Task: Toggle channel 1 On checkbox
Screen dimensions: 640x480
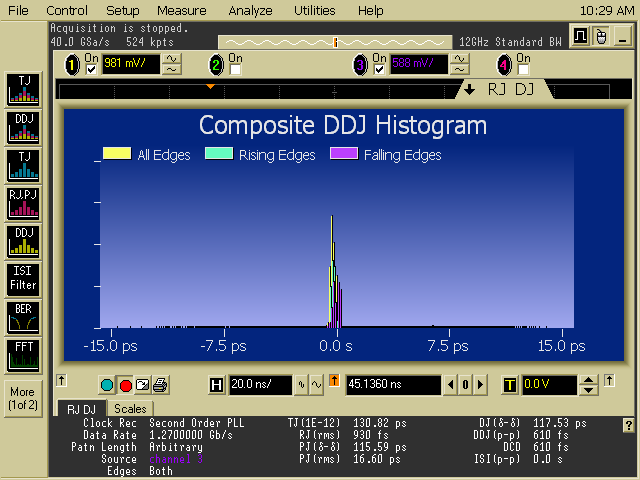Action: click(92, 69)
